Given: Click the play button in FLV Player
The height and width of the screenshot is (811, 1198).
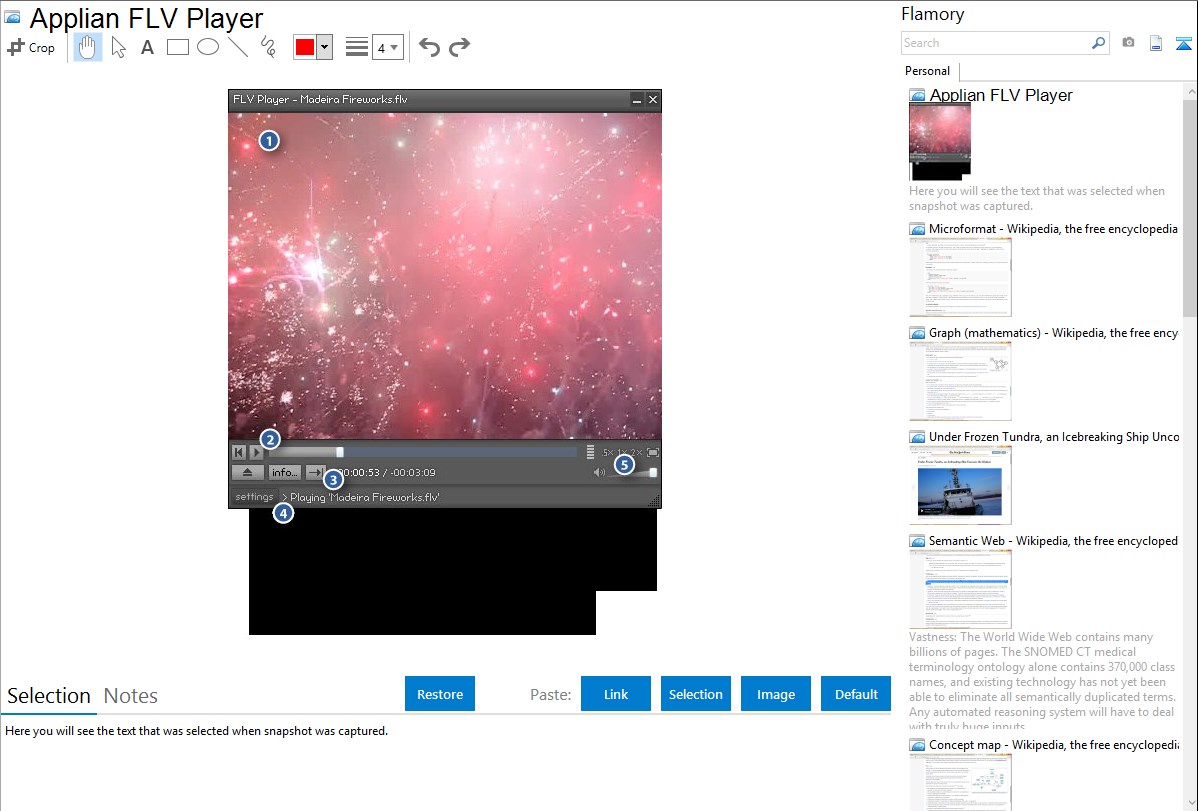Looking at the screenshot, I should click(x=257, y=453).
